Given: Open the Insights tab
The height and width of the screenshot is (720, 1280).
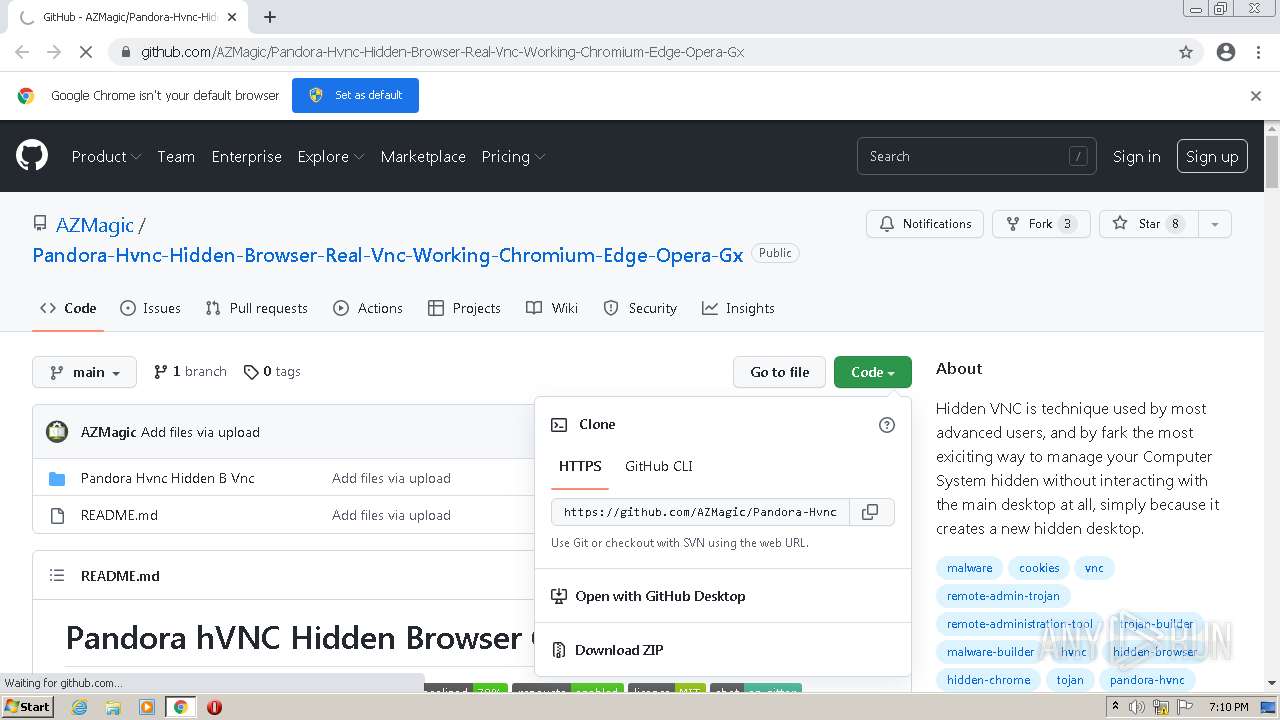Looking at the screenshot, I should coord(738,308).
